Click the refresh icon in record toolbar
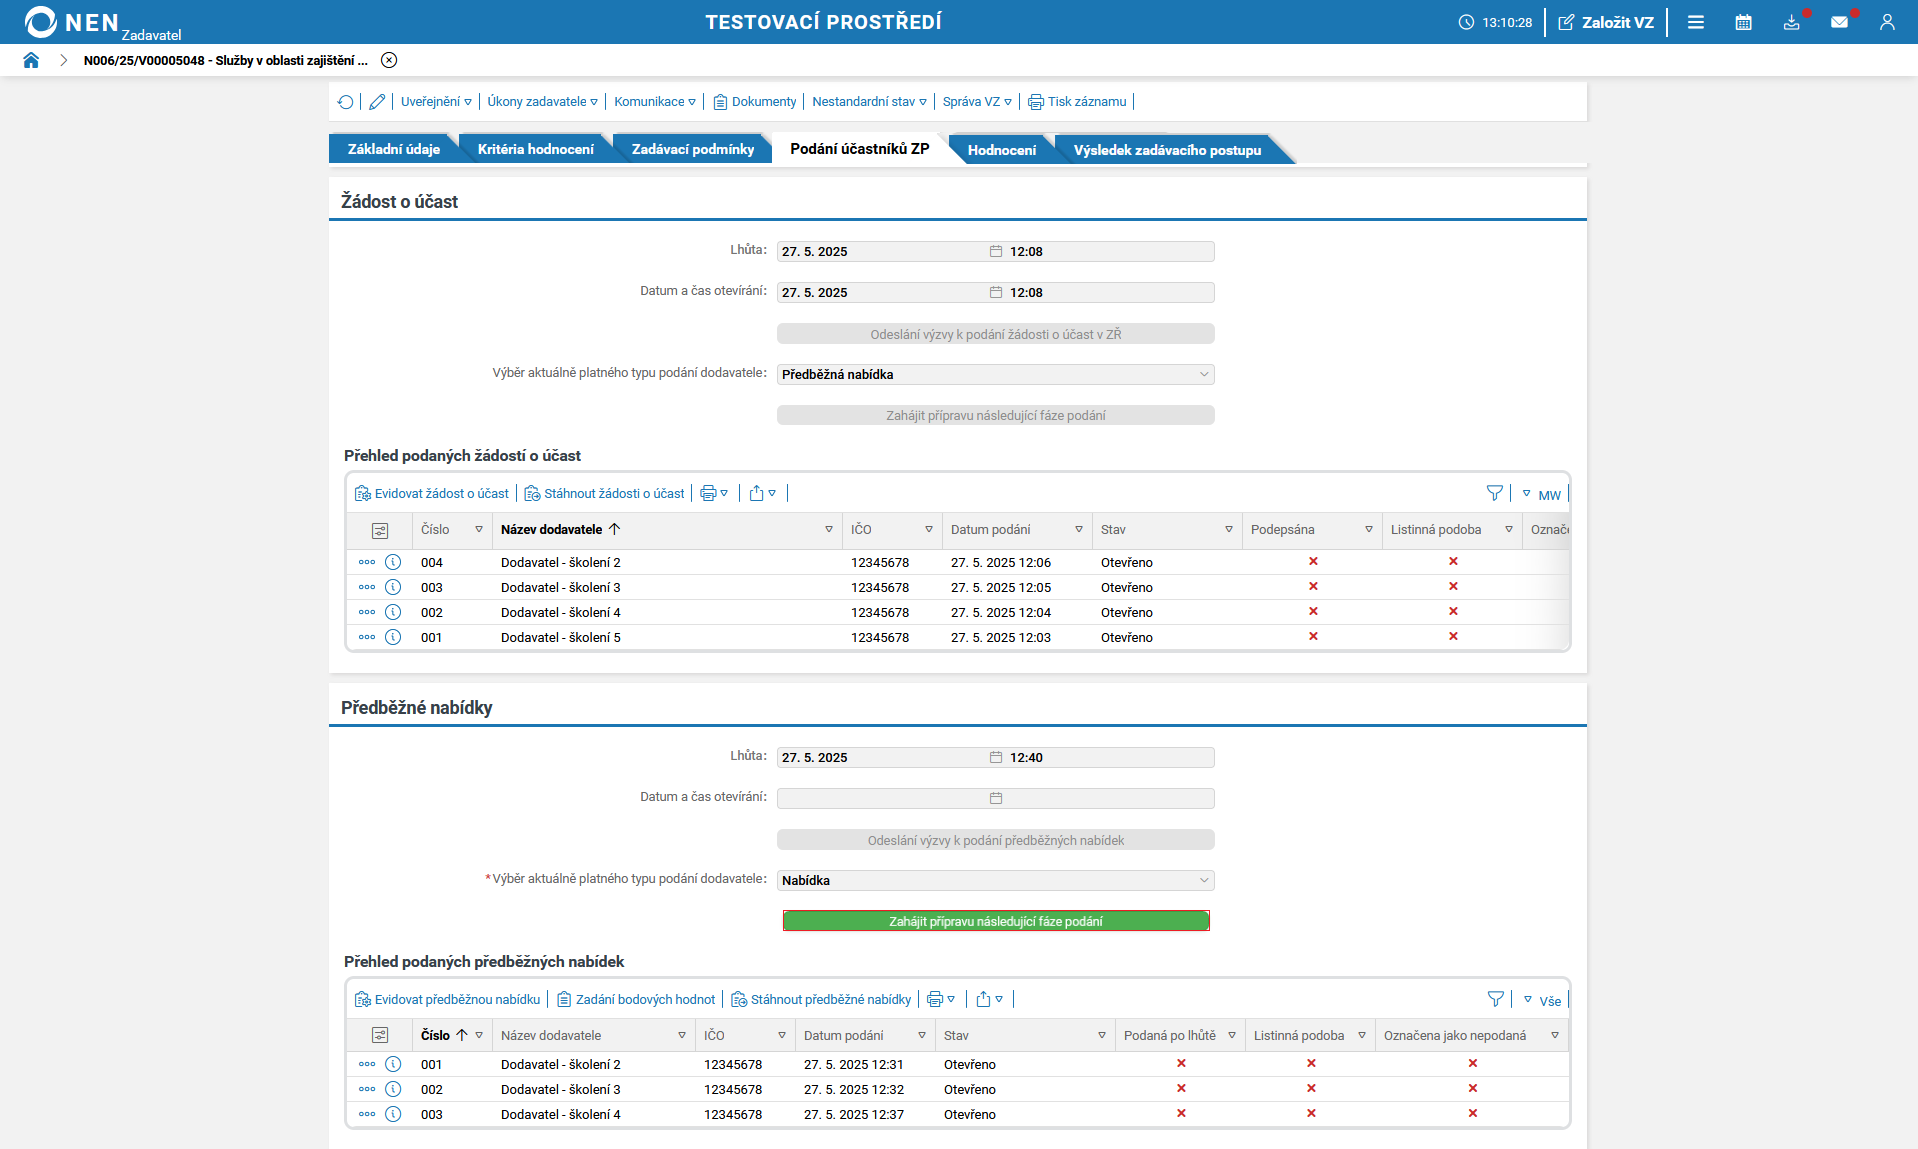1918x1149 pixels. [346, 102]
